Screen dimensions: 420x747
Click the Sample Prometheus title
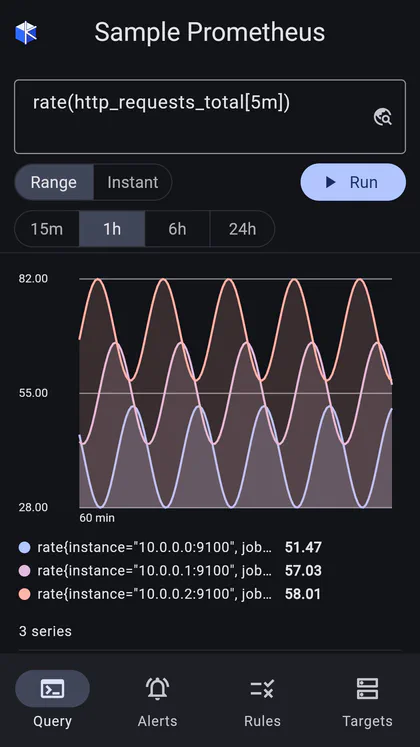[210, 33]
